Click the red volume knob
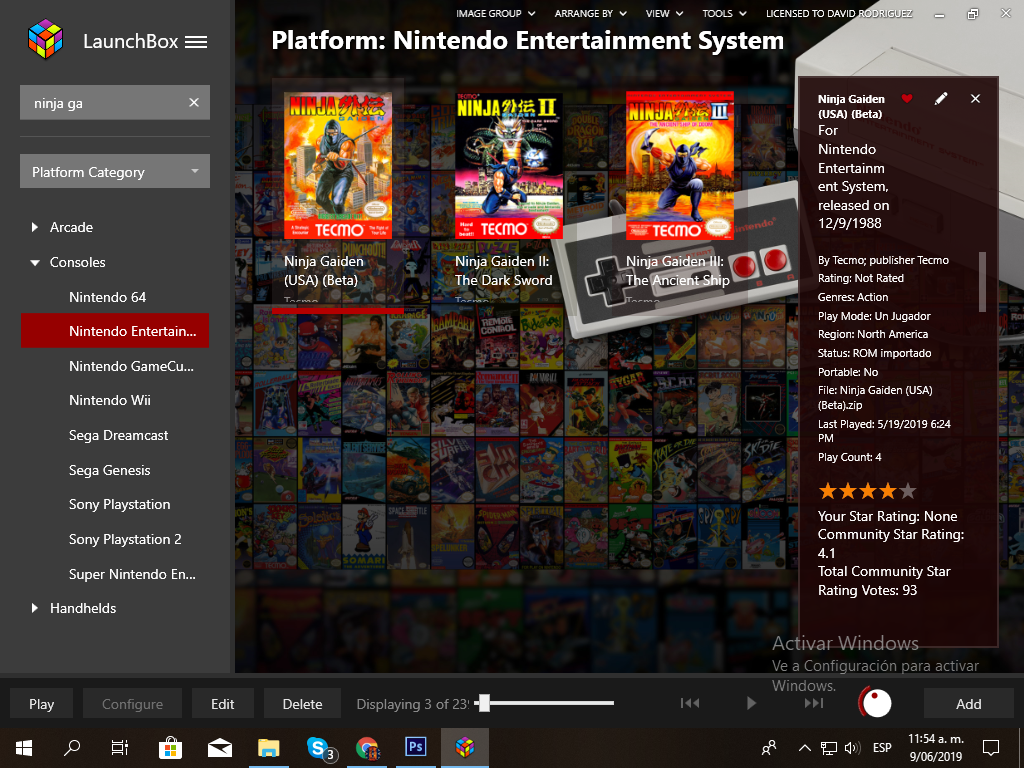Image resolution: width=1024 pixels, height=768 pixels. [874, 703]
